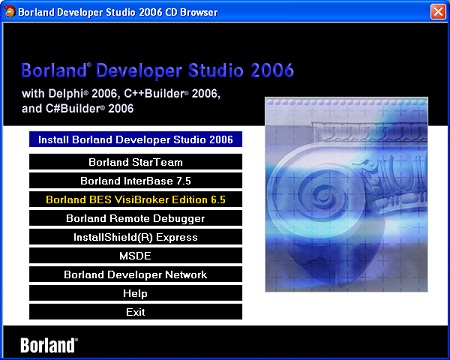Launch Borland Remote Debugger setup

[135, 218]
